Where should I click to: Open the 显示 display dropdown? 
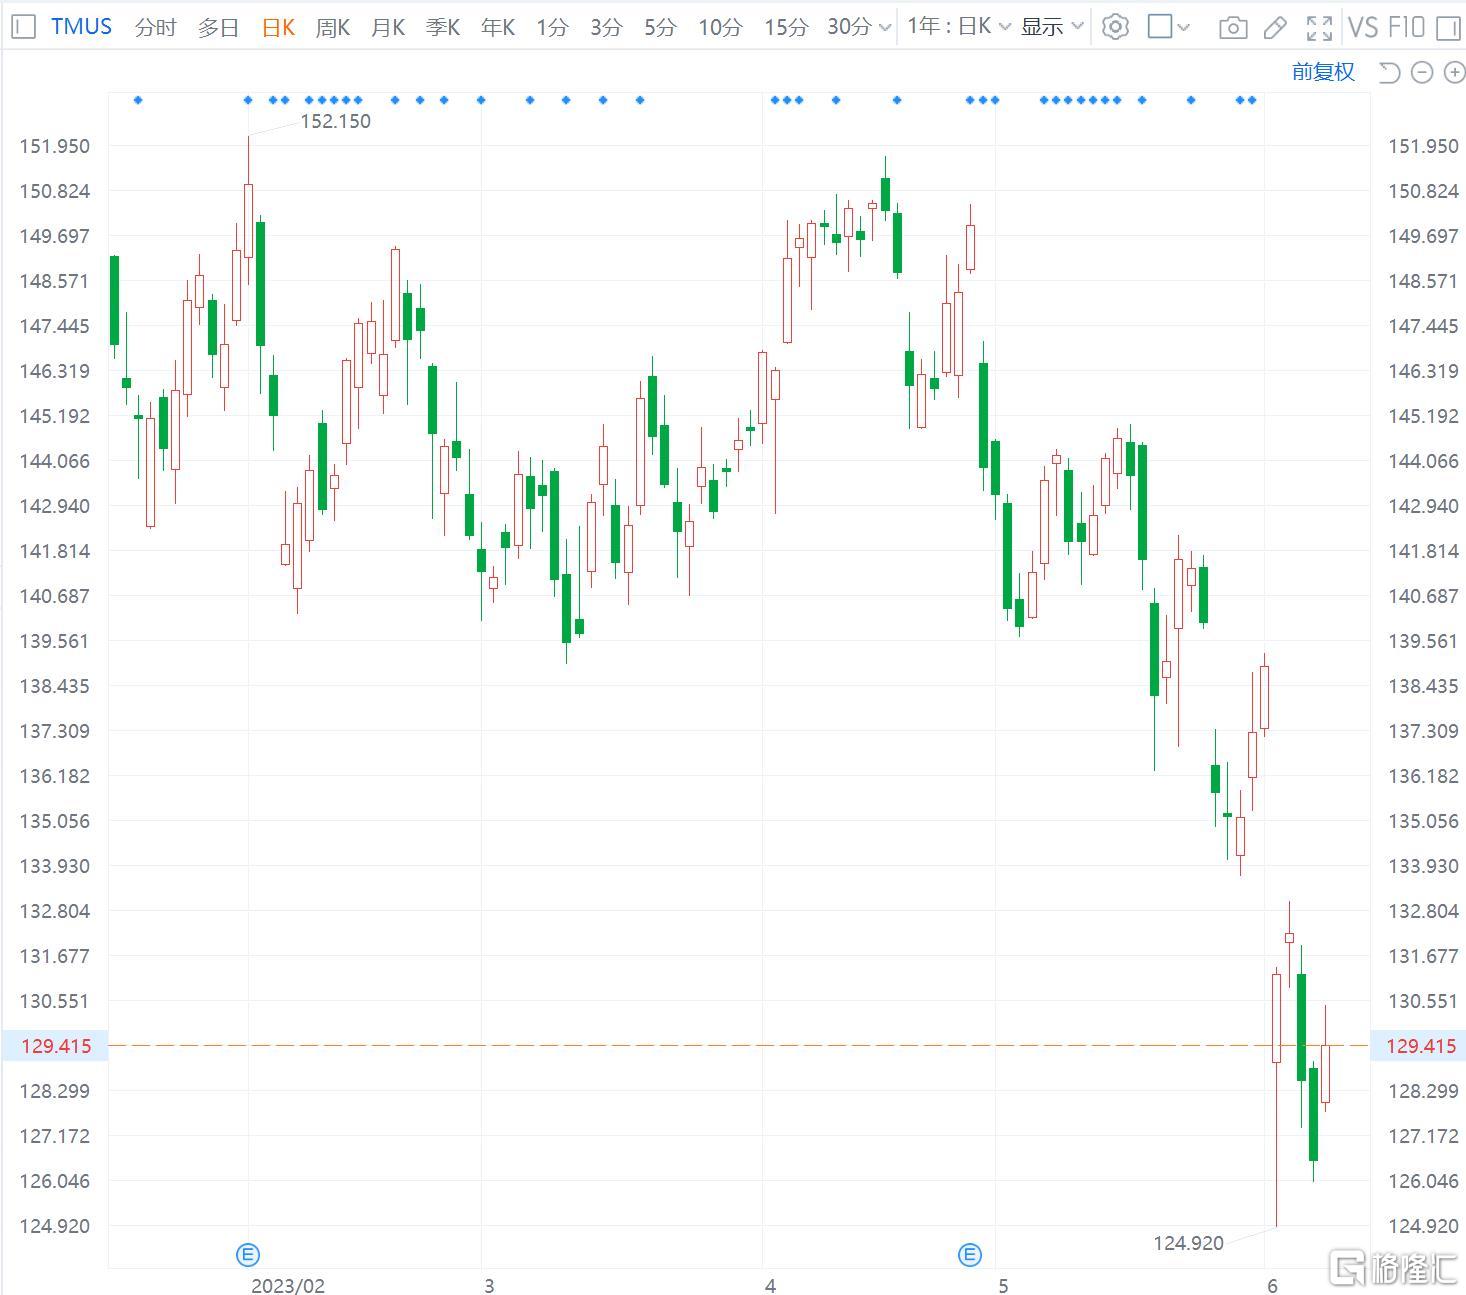(1052, 27)
